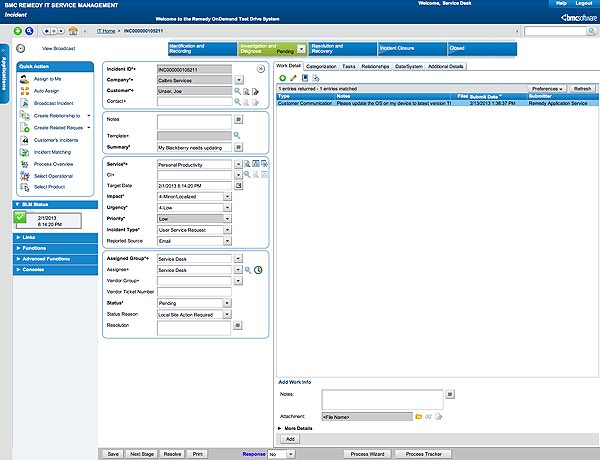Click into the Add Work Info Notes field

point(382,400)
